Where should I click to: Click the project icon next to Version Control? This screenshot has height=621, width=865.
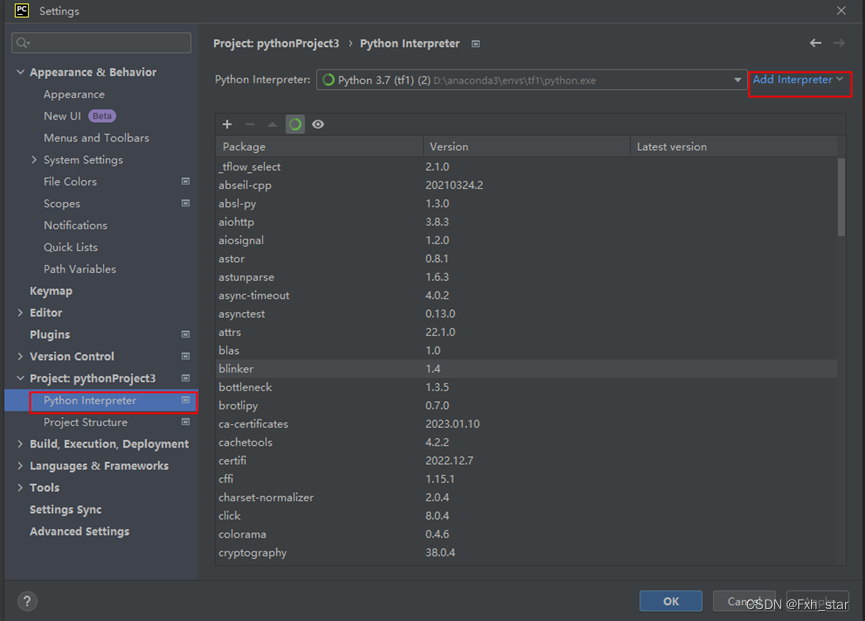pyautogui.click(x=186, y=356)
